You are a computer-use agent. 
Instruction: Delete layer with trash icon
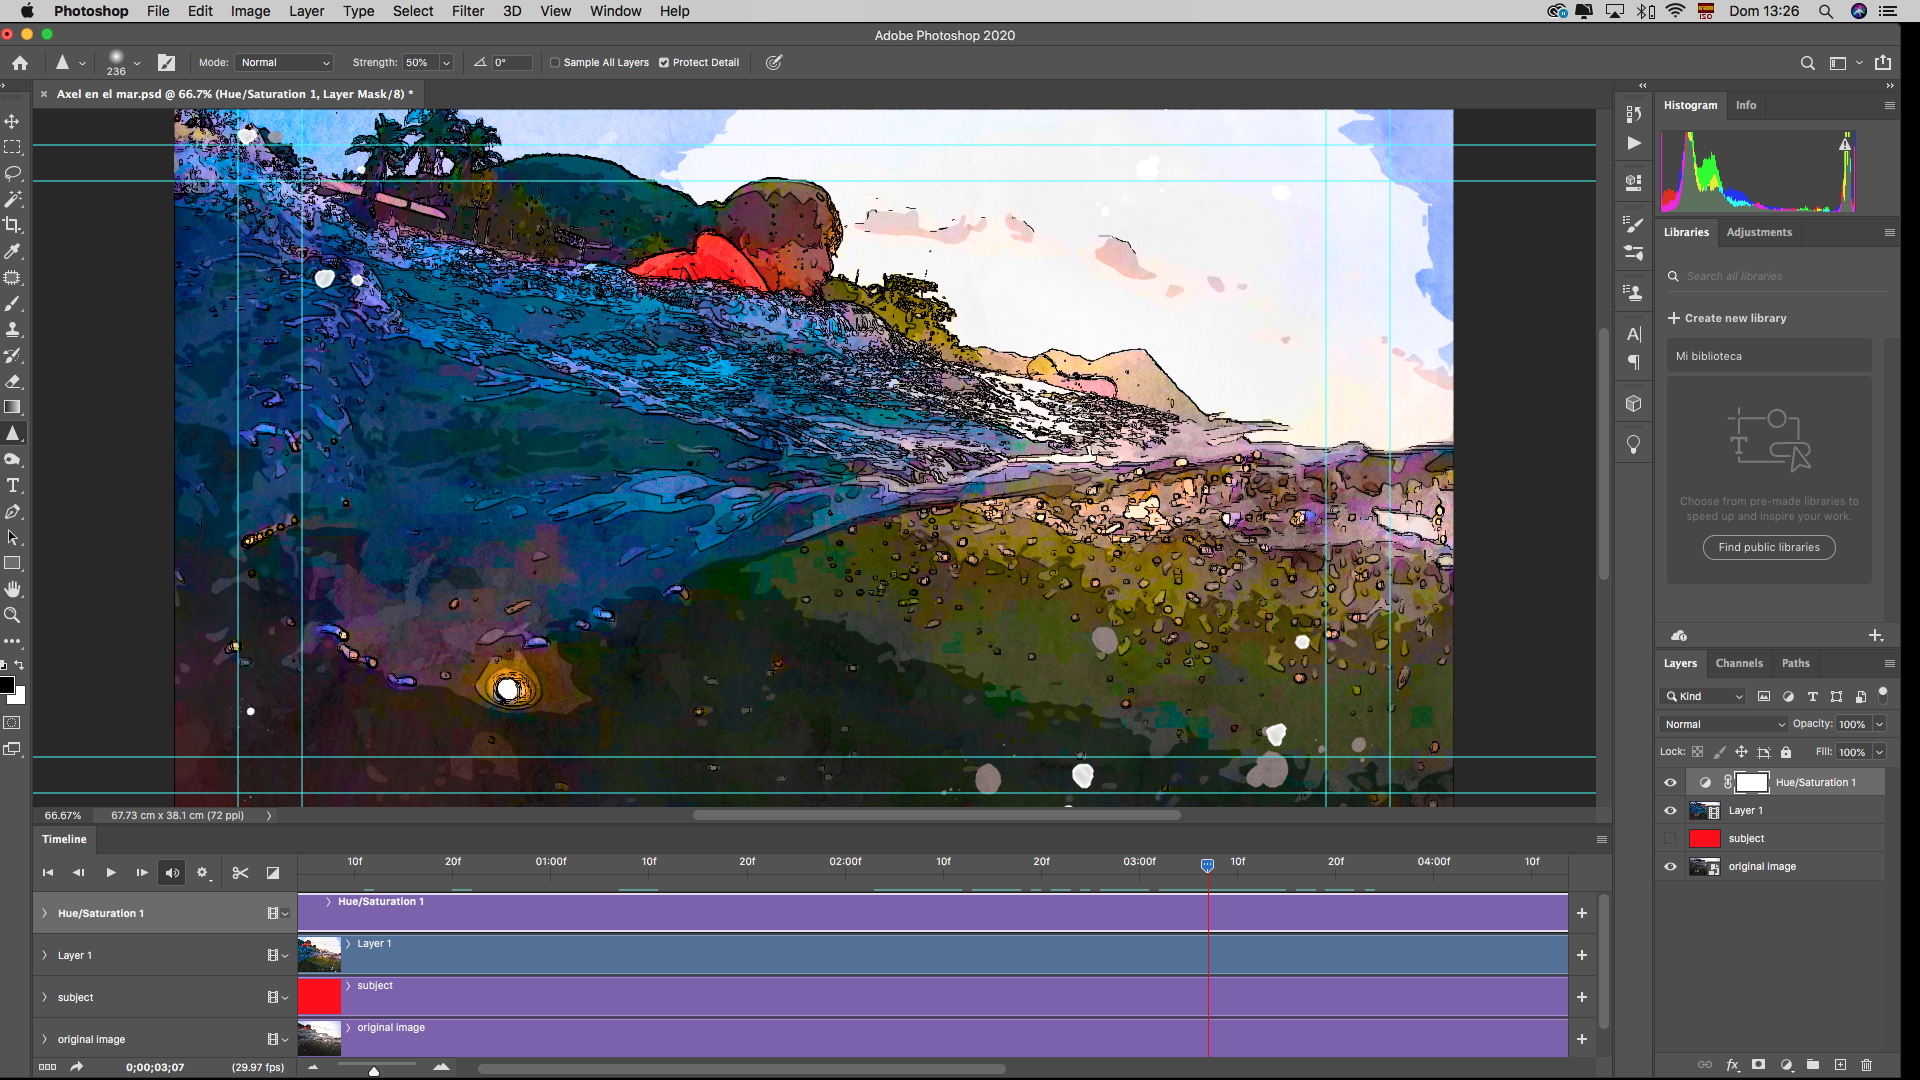pyautogui.click(x=1866, y=1065)
